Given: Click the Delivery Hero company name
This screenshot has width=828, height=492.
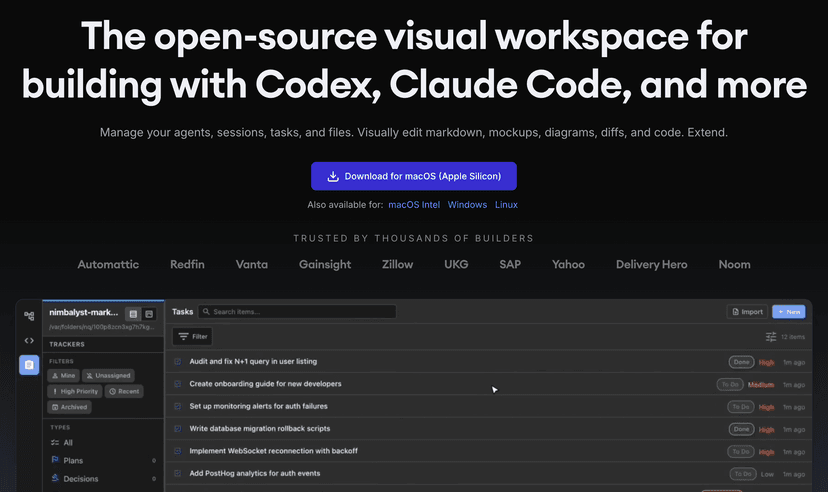Looking at the screenshot, I should (x=652, y=264).
